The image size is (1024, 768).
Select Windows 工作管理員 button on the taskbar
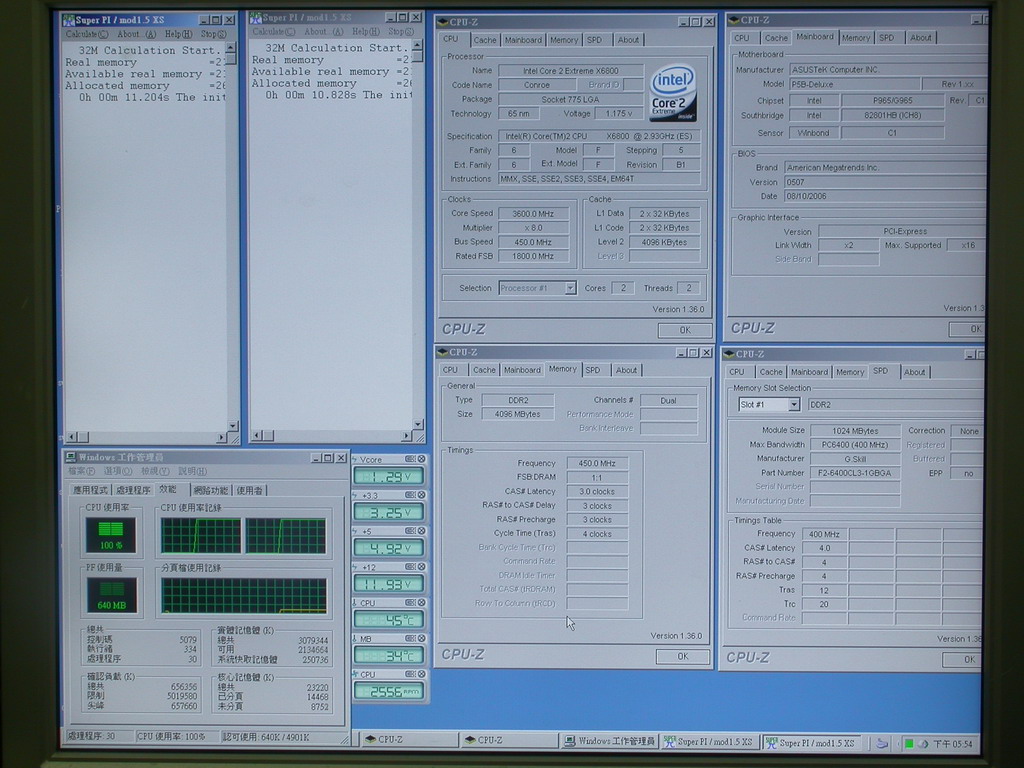[611, 741]
